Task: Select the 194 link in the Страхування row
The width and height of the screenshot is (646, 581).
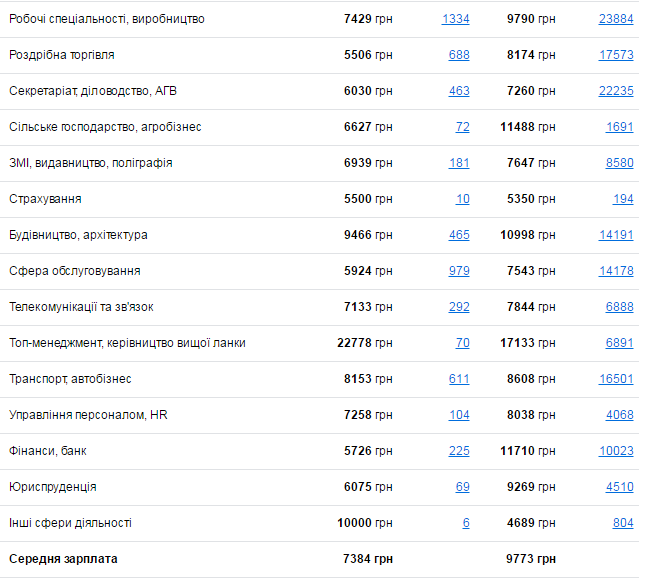Action: [623, 199]
